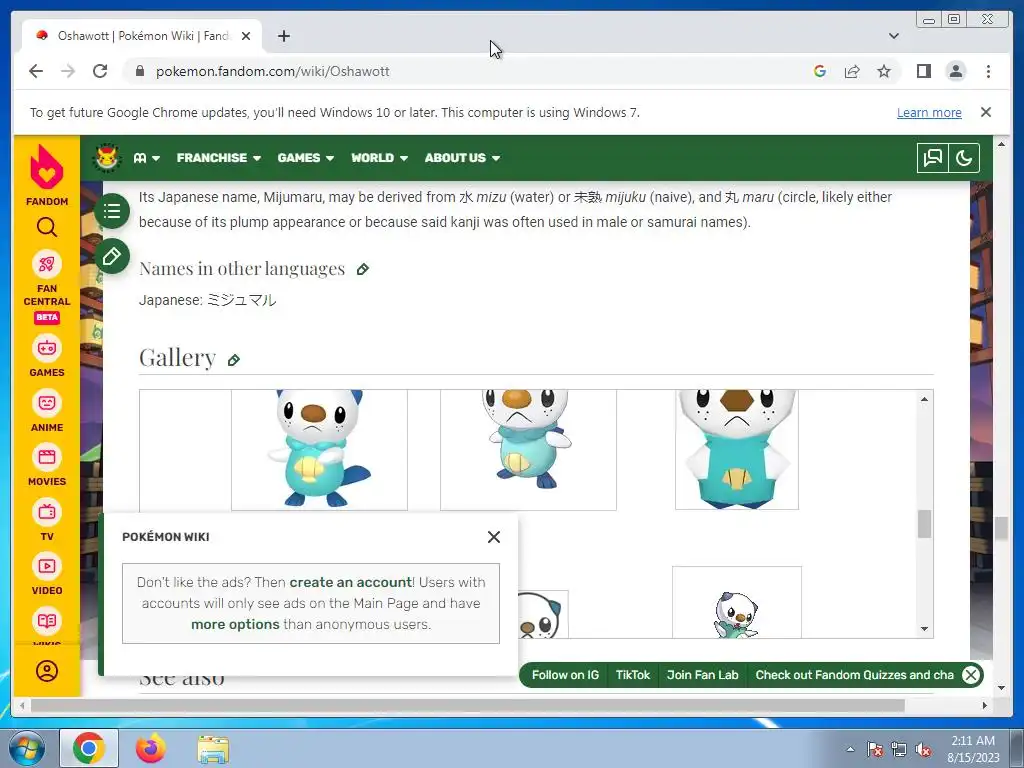Viewport: 1024px width, 768px height.
Task: Click the gallery scroll up arrow
Action: pyautogui.click(x=924, y=399)
